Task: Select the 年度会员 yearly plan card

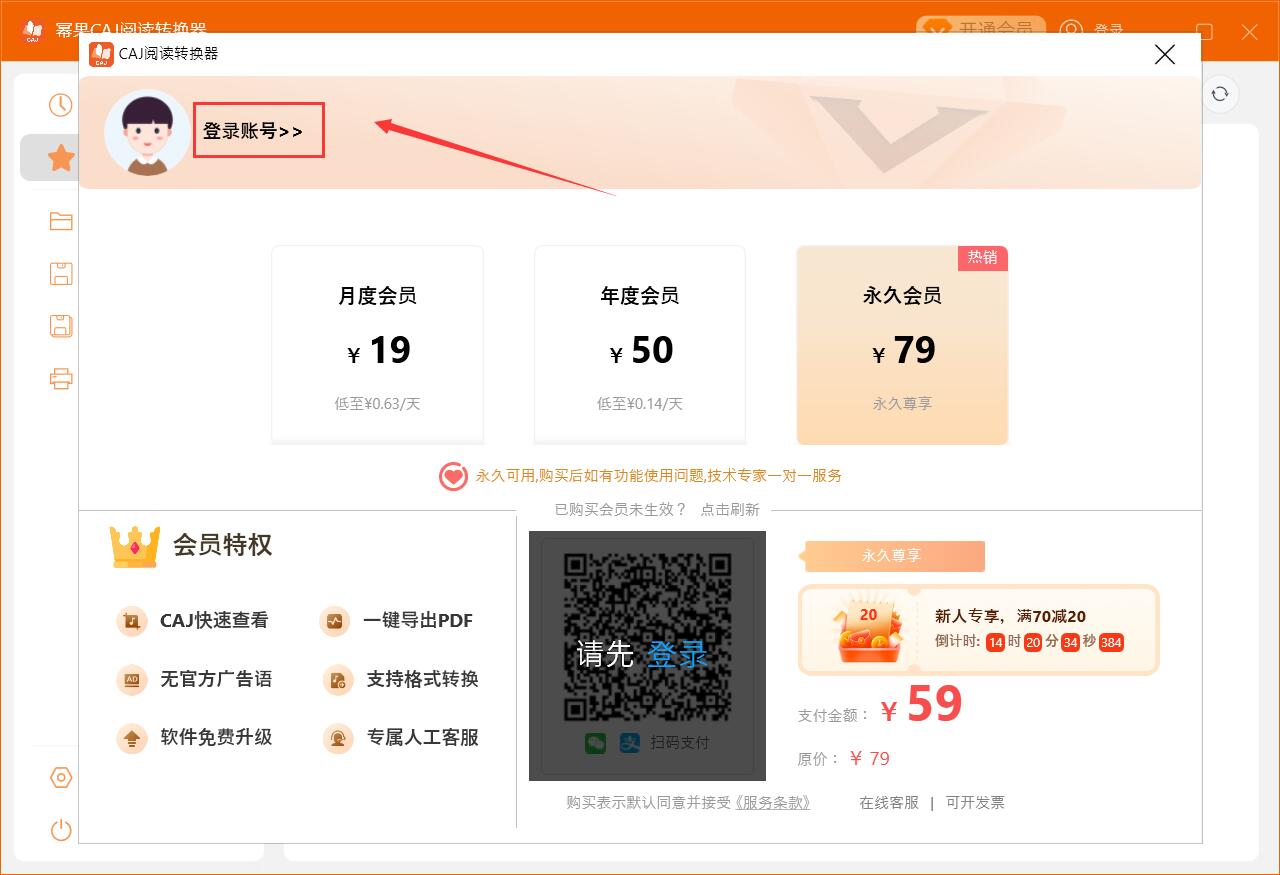Action: point(639,344)
